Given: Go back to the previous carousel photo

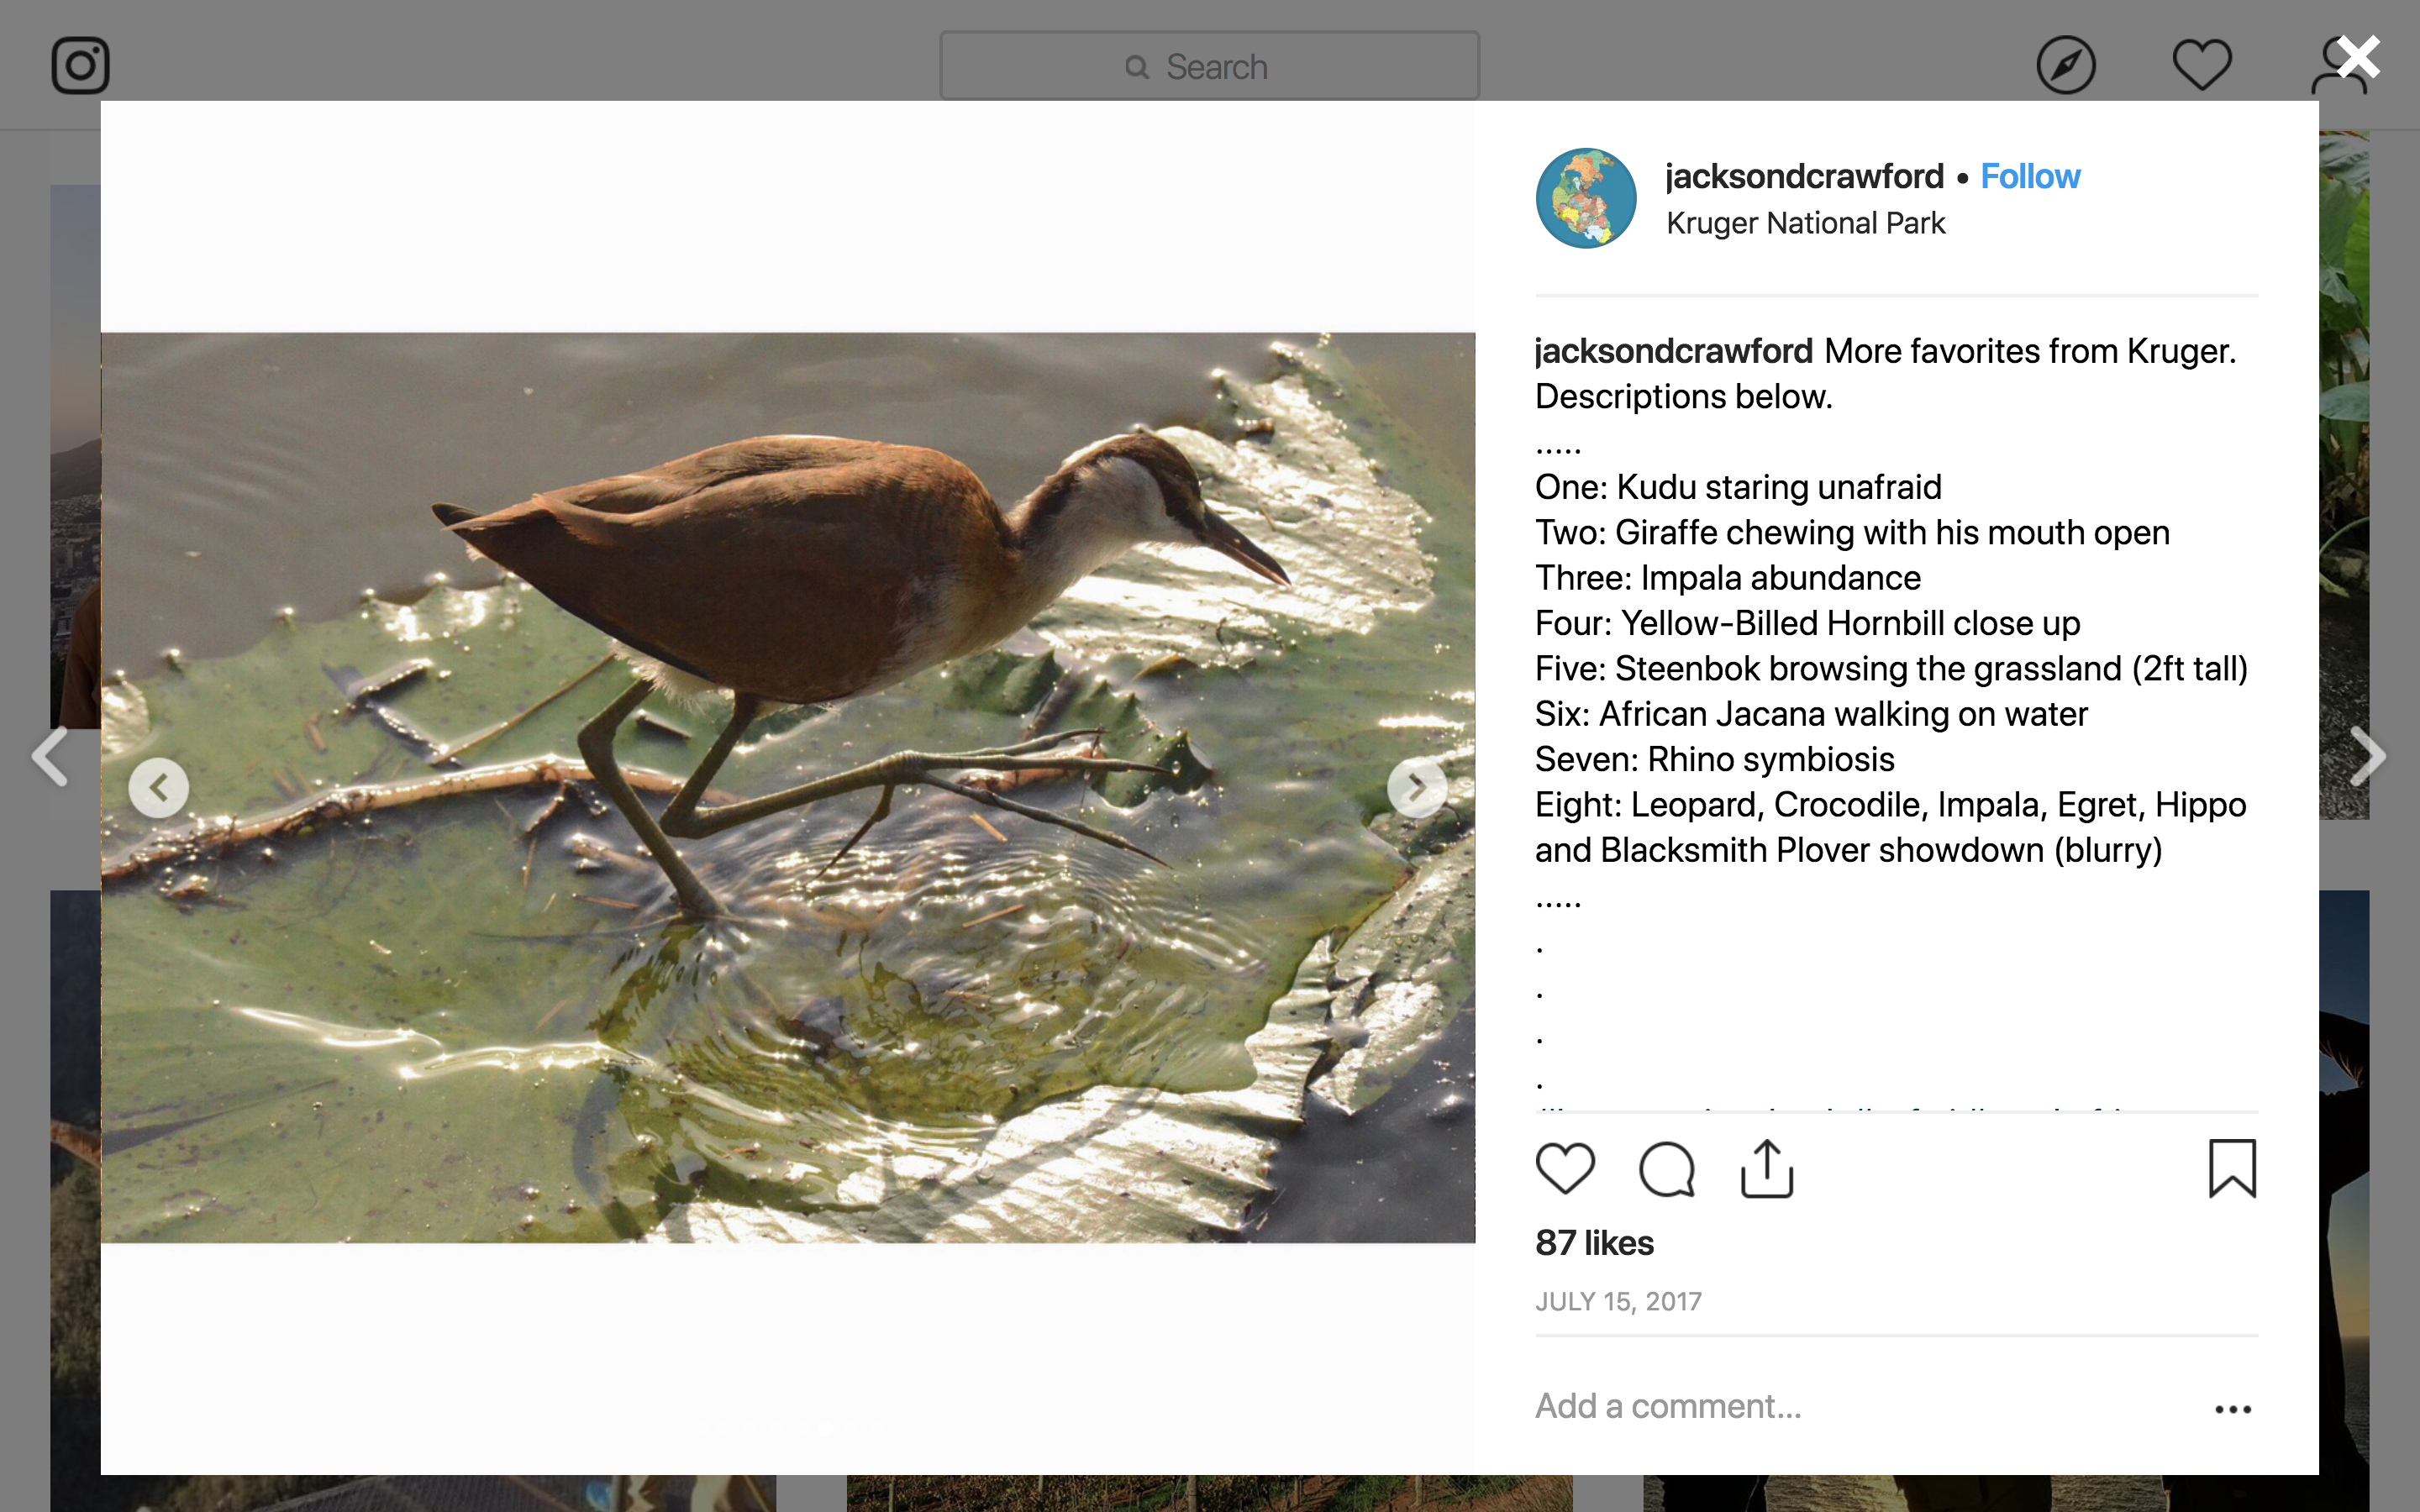Looking at the screenshot, I should pyautogui.click(x=158, y=788).
